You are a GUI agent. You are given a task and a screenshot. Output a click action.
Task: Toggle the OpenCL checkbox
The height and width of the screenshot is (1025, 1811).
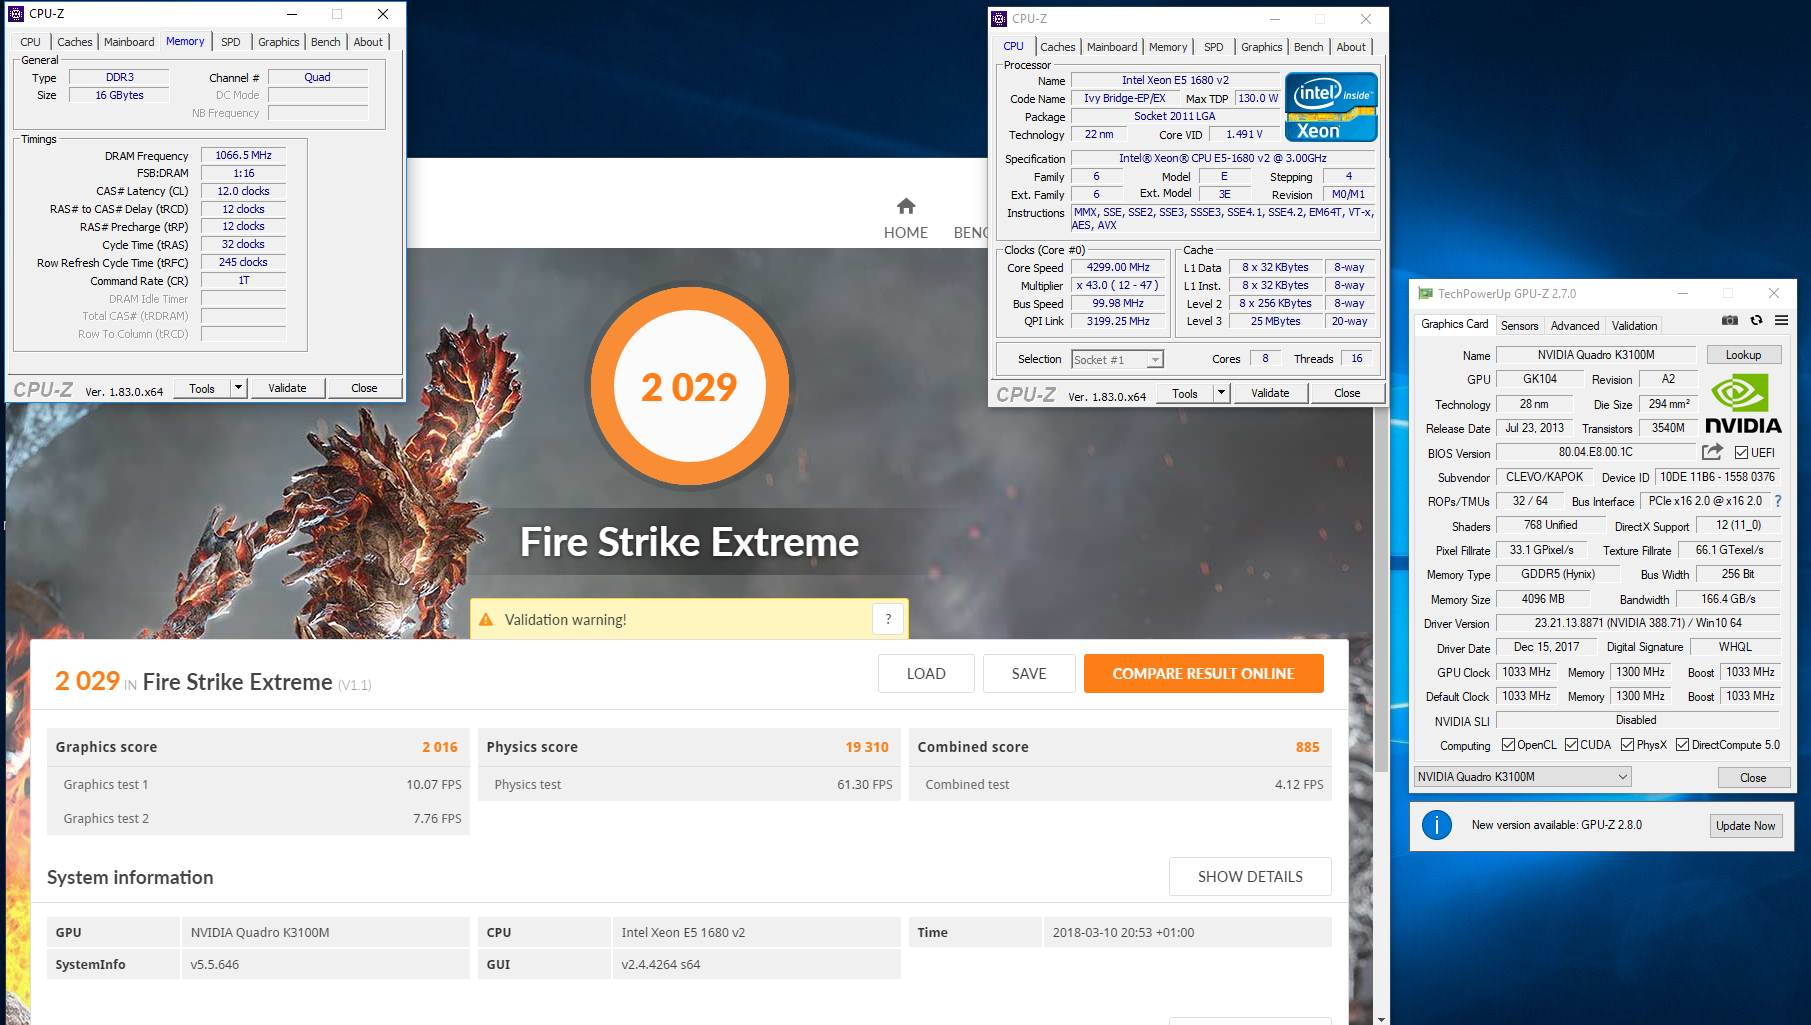click(1508, 745)
